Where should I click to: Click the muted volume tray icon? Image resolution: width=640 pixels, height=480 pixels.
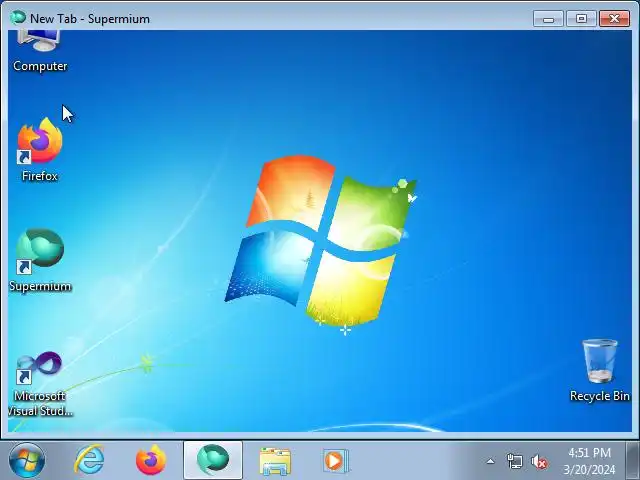tap(539, 462)
